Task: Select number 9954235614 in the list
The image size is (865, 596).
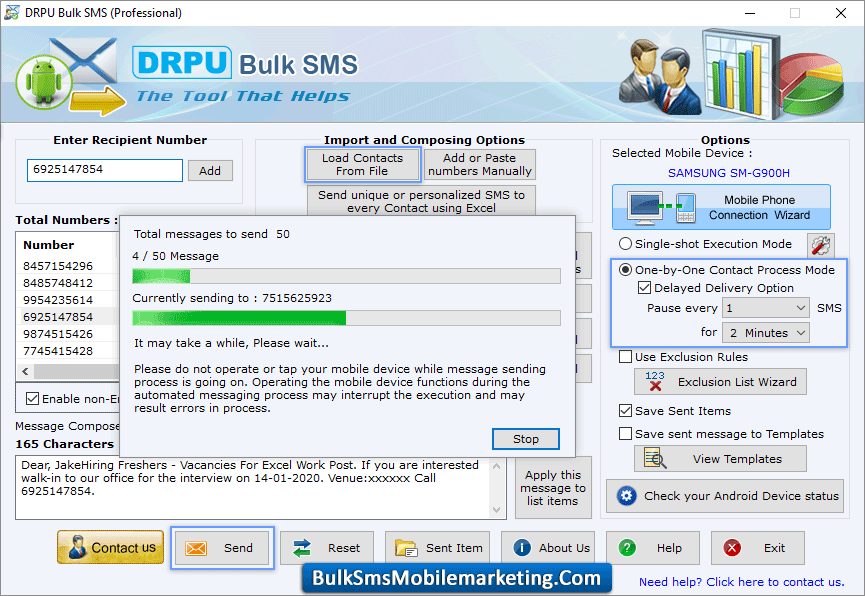Action: pyautogui.click(x=58, y=300)
